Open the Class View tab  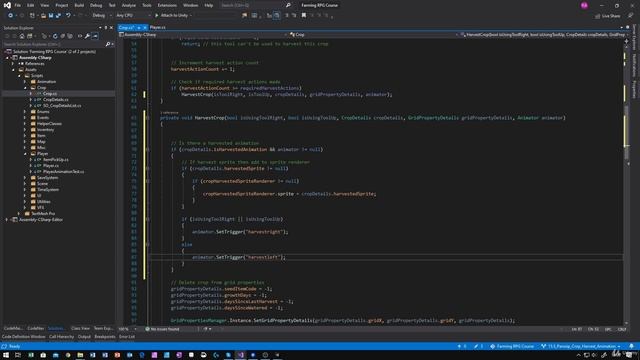click(80, 329)
